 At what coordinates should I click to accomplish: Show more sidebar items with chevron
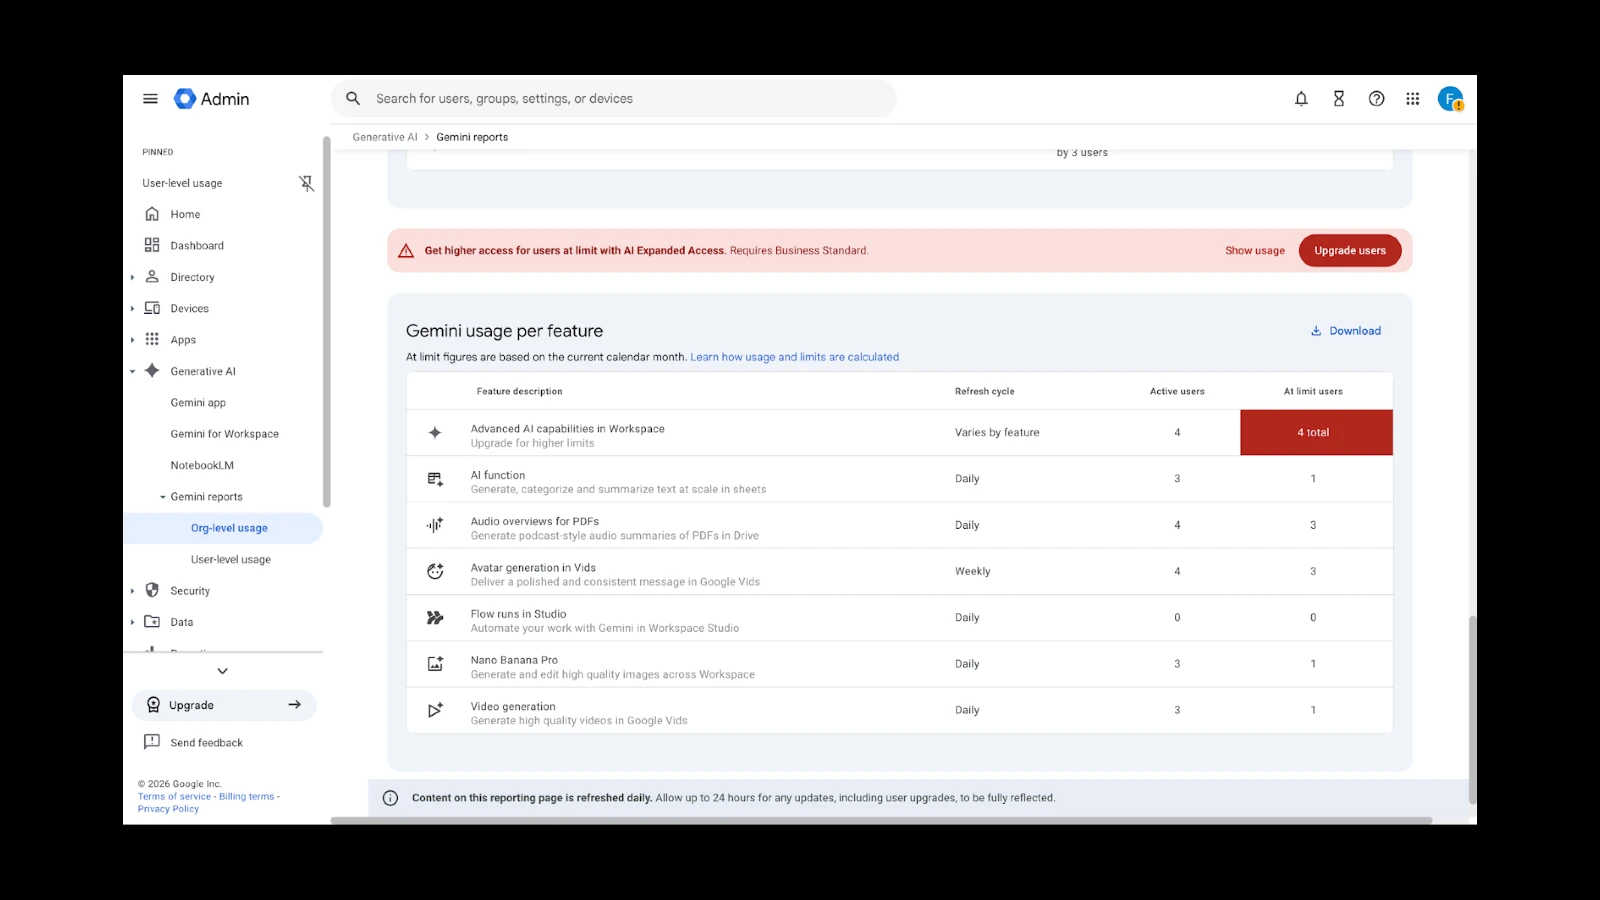click(222, 671)
